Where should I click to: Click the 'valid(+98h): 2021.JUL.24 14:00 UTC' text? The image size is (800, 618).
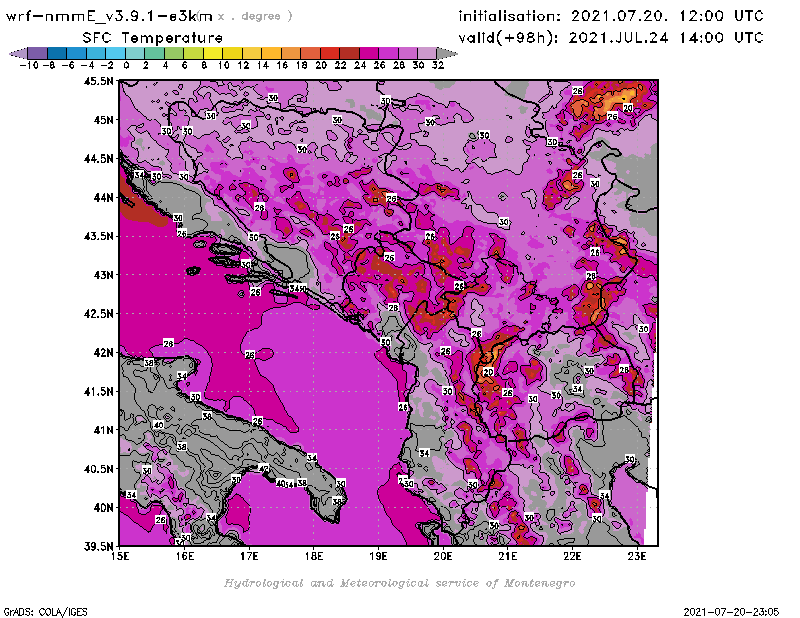pos(611,38)
